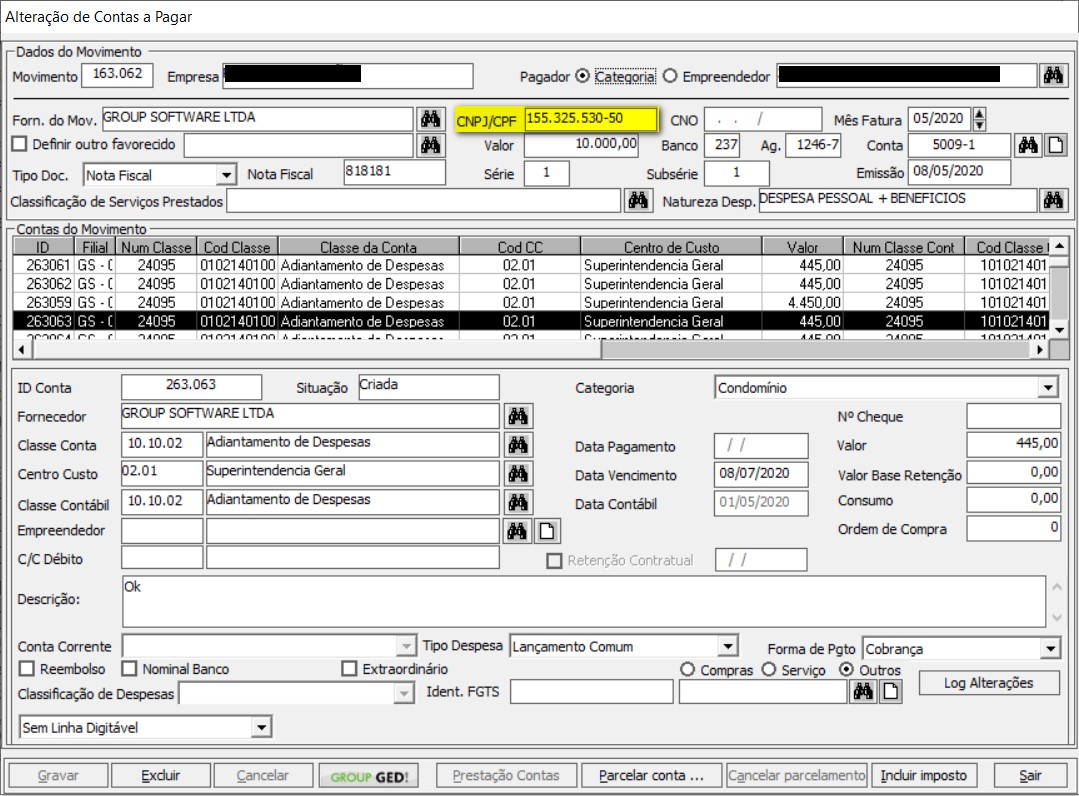This screenshot has width=1079, height=796.
Task: Select the Serviço radio option
Action: (769, 670)
